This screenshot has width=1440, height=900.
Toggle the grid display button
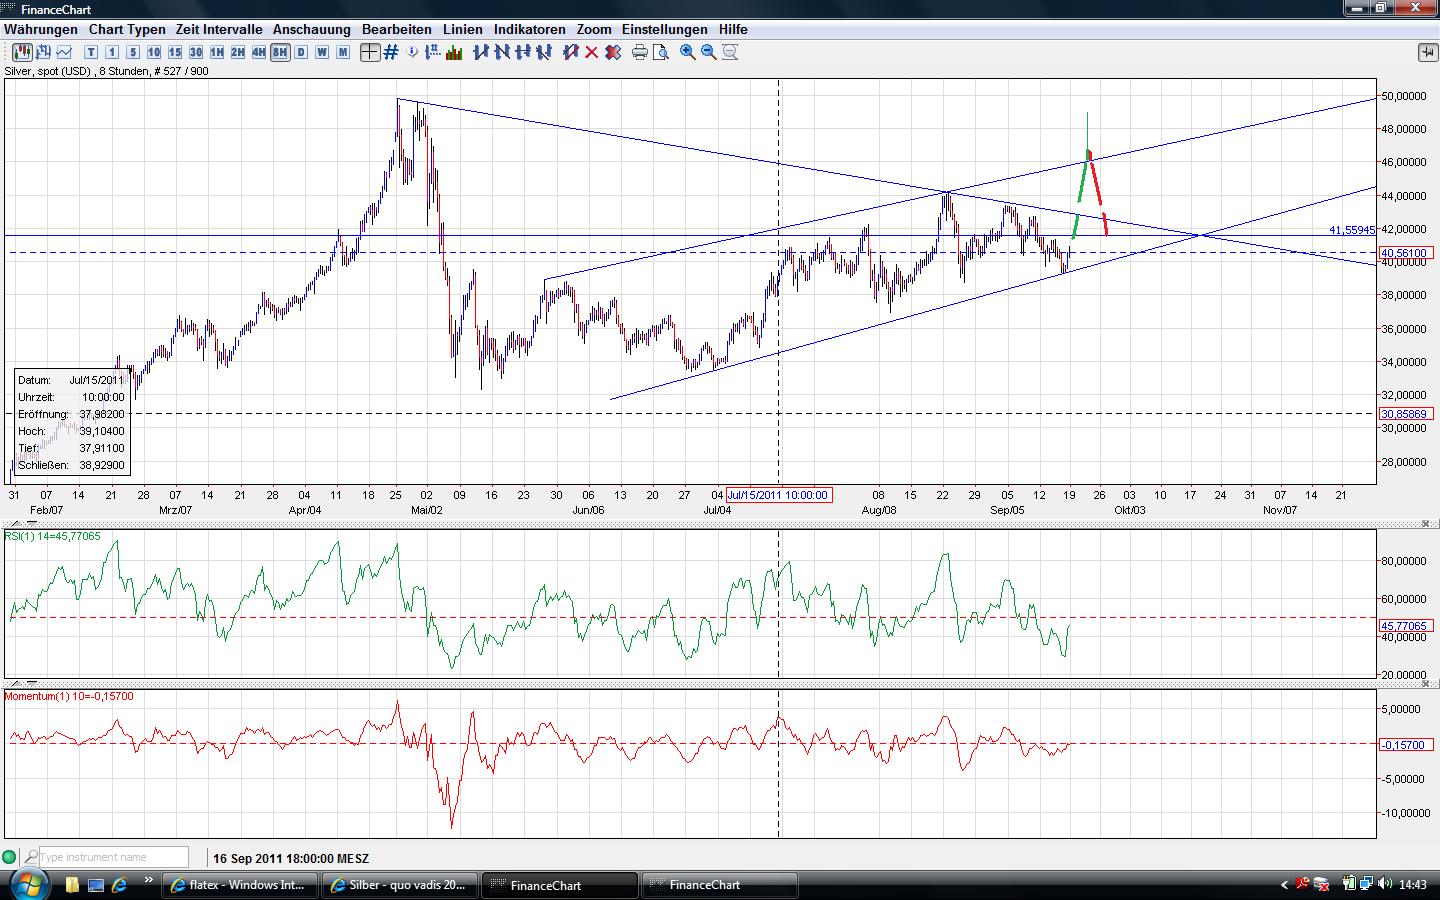[x=391, y=52]
